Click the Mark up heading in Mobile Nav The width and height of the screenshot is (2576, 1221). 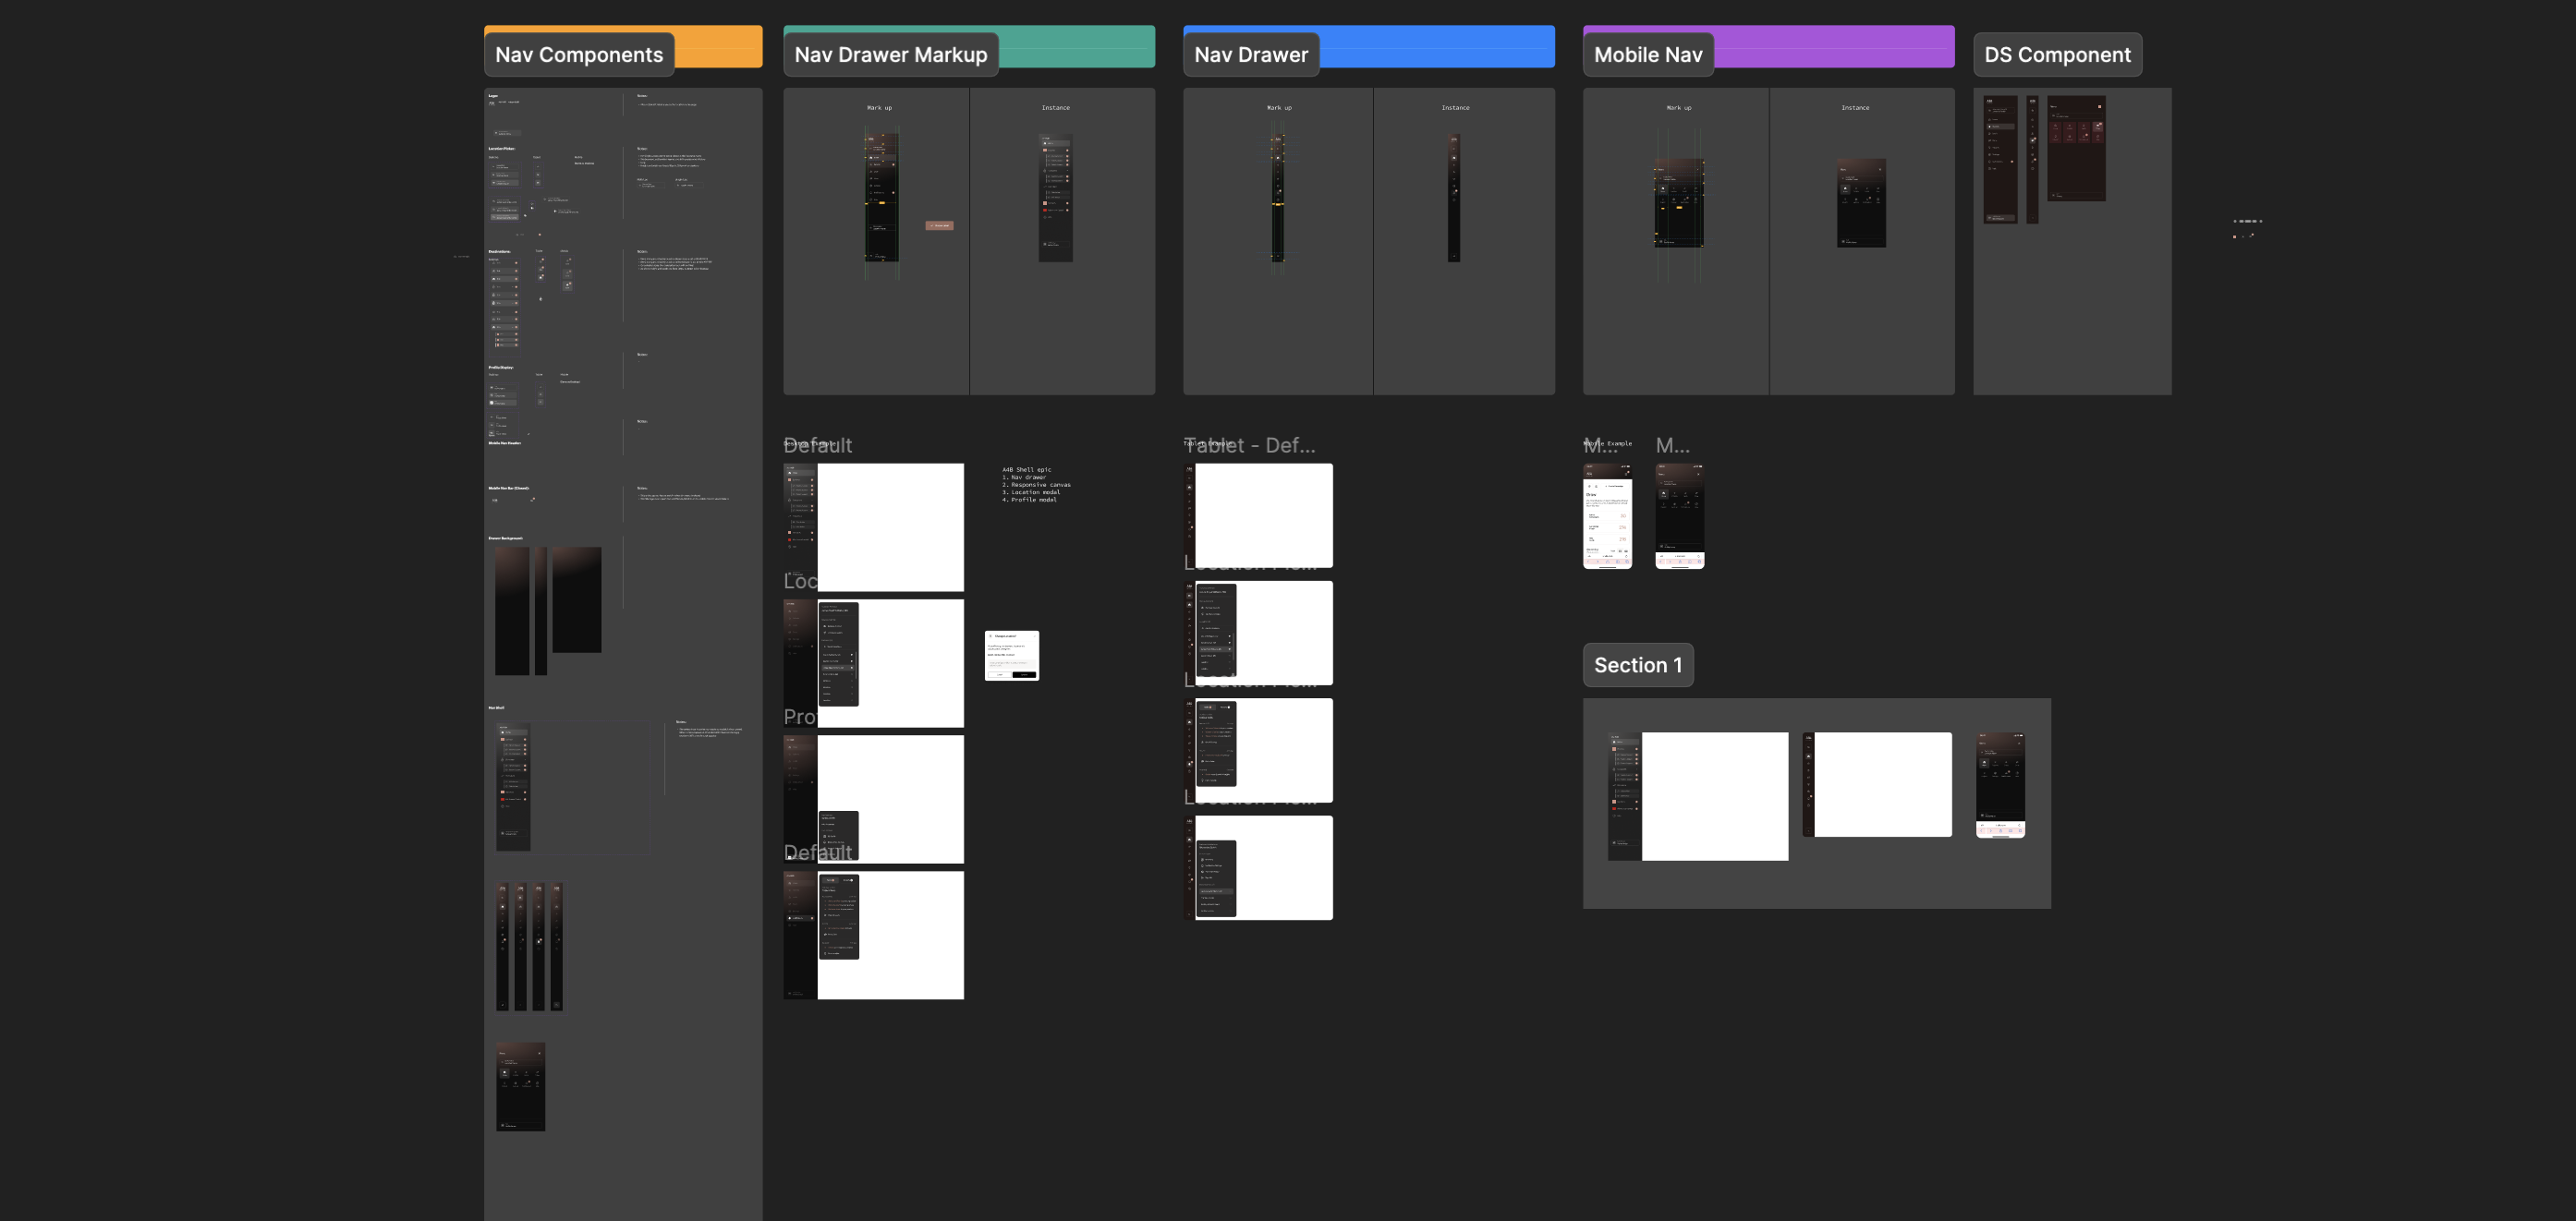click(1679, 108)
